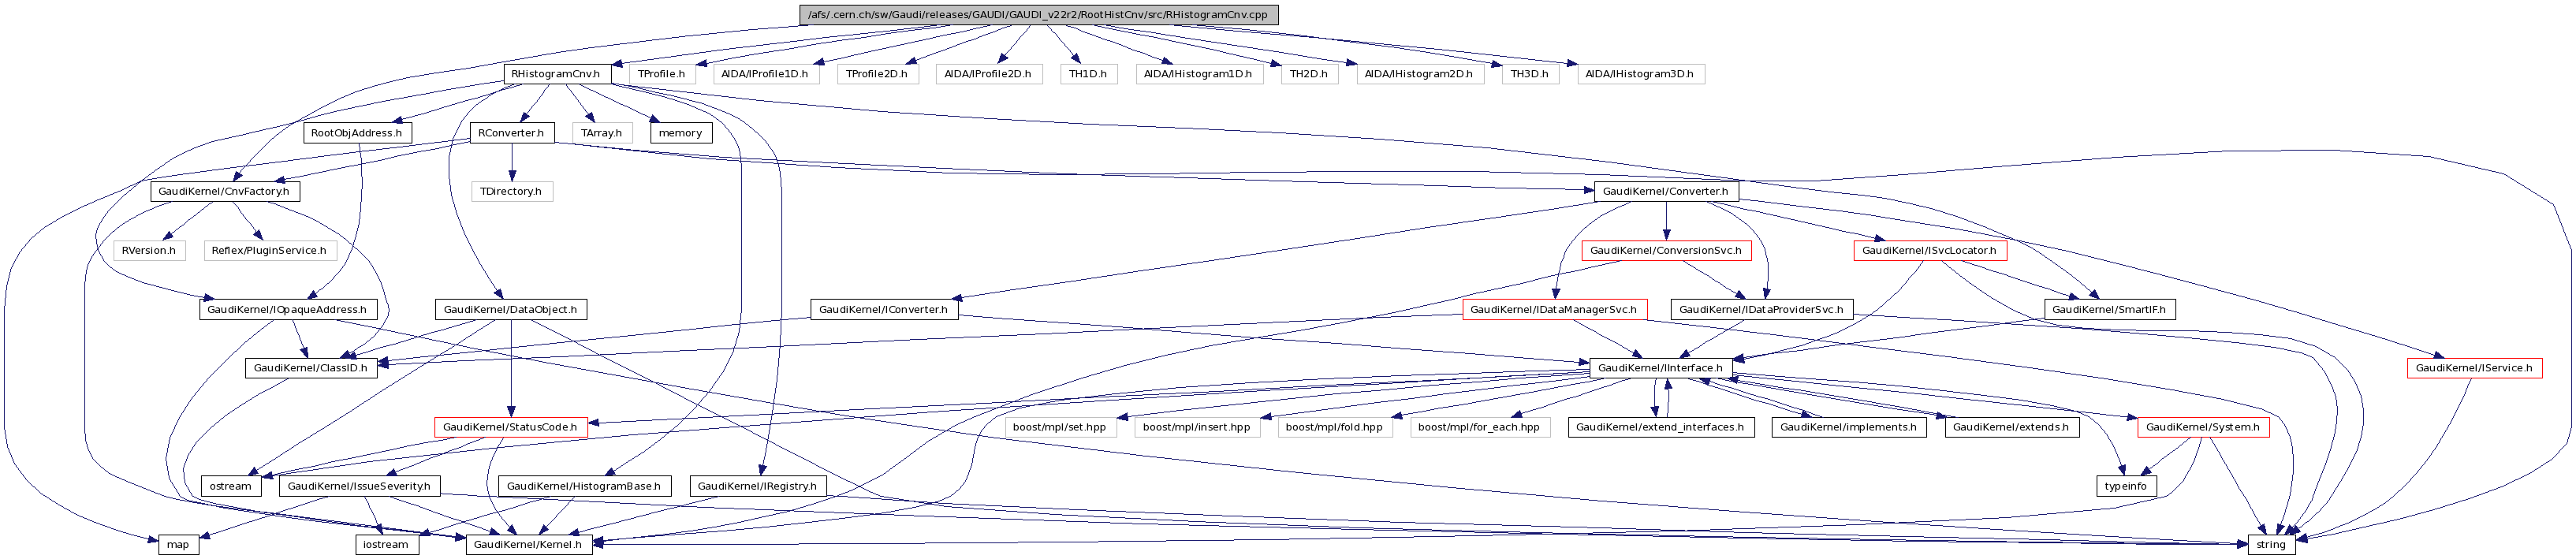The height and width of the screenshot is (559, 2576).
Task: Click the GaudiKernel/CnvFactory.h node
Action: tap(224, 192)
